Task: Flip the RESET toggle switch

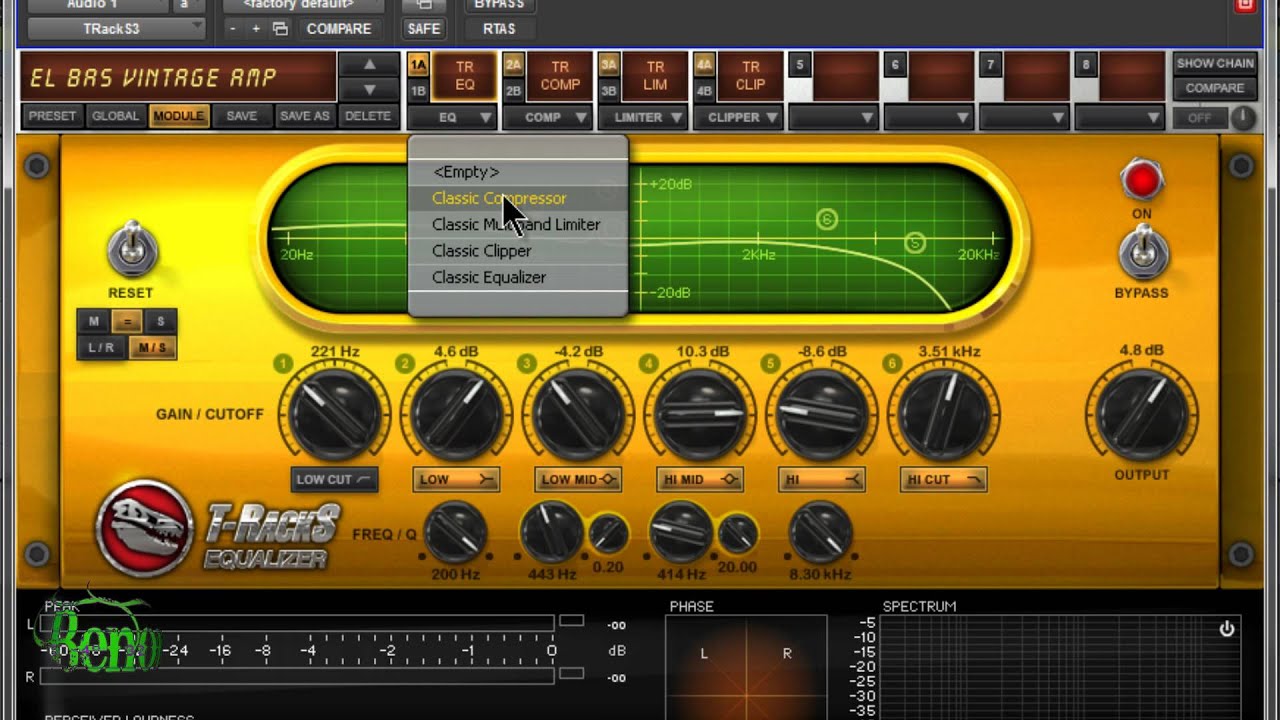Action: pyautogui.click(x=132, y=249)
